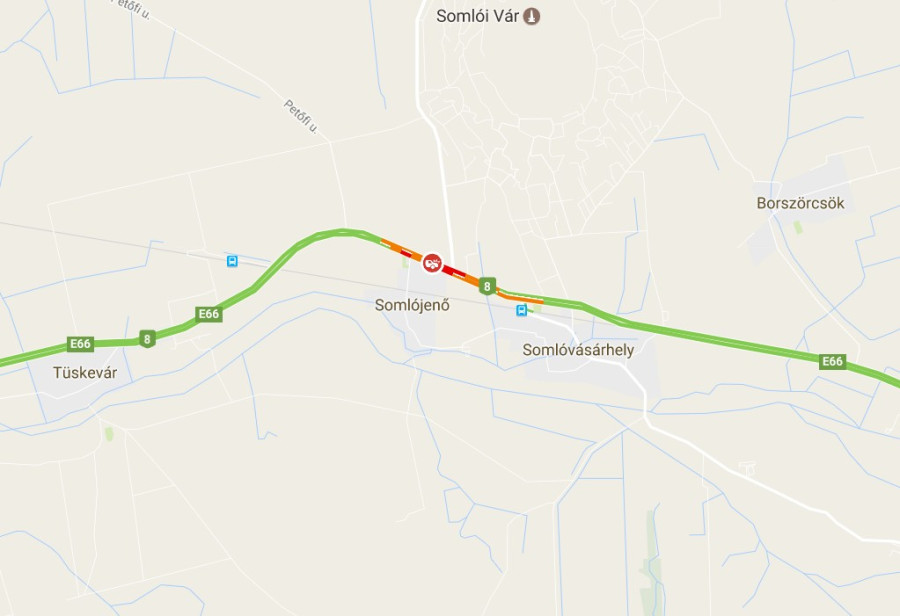The image size is (900, 616).
Task: Click the orange slow traffic segment past the route 8 shield
Action: pyautogui.click(x=519, y=299)
